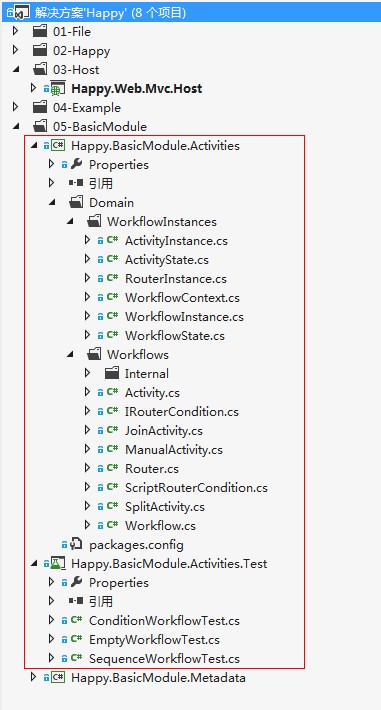Select the WorkflowState.cs file

pos(175,336)
